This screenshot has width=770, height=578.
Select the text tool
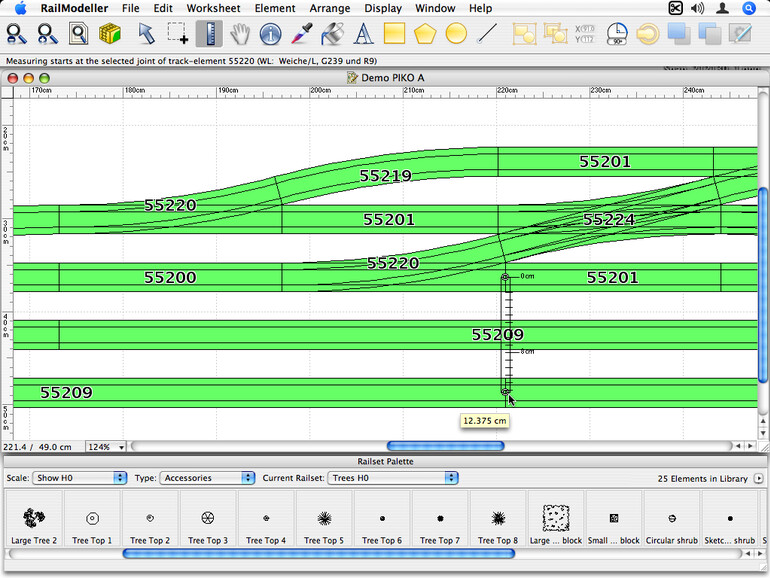point(364,34)
